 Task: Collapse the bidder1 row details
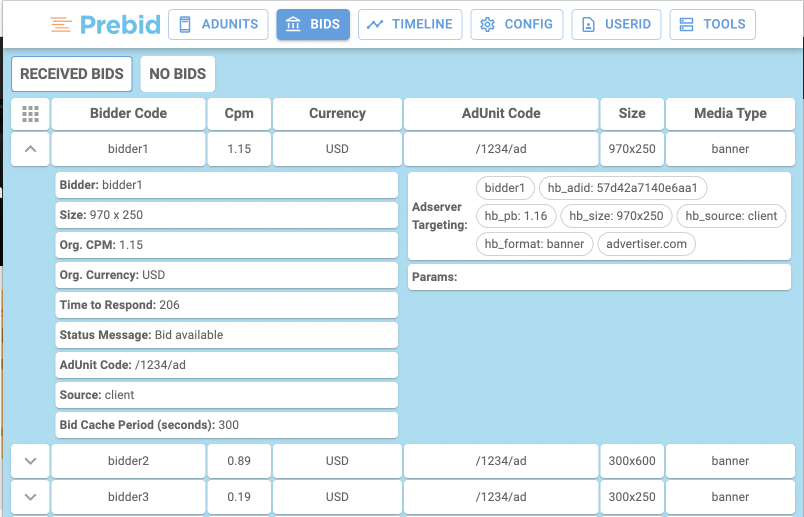tap(30, 149)
